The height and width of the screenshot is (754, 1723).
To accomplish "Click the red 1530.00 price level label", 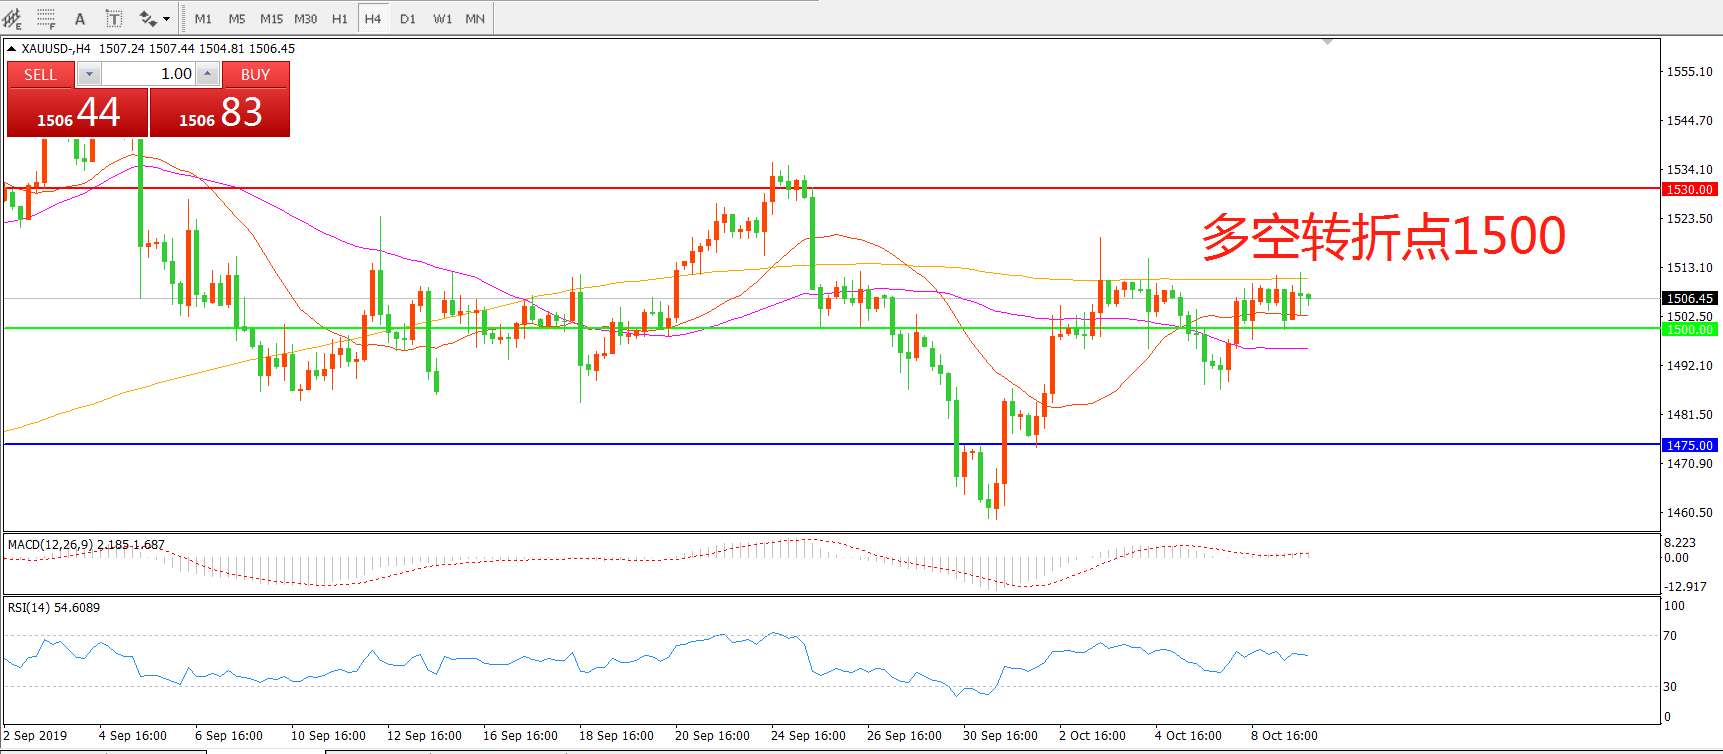I will [x=1689, y=189].
